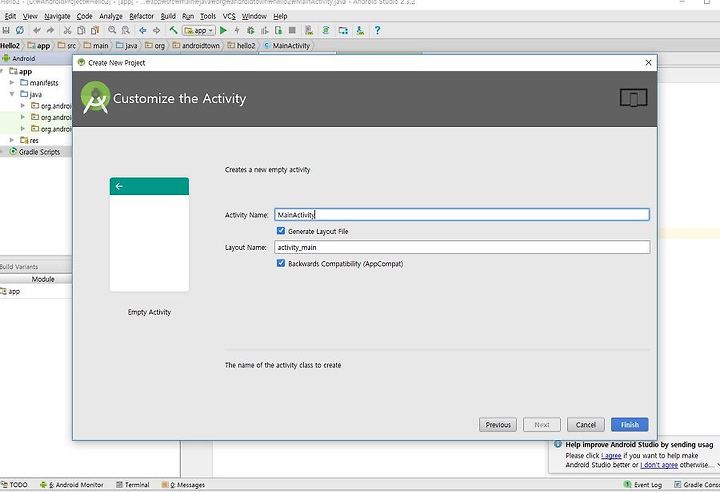Open the app run configuration dropdown
Screen dimensions: 720x492
click(x=199, y=30)
